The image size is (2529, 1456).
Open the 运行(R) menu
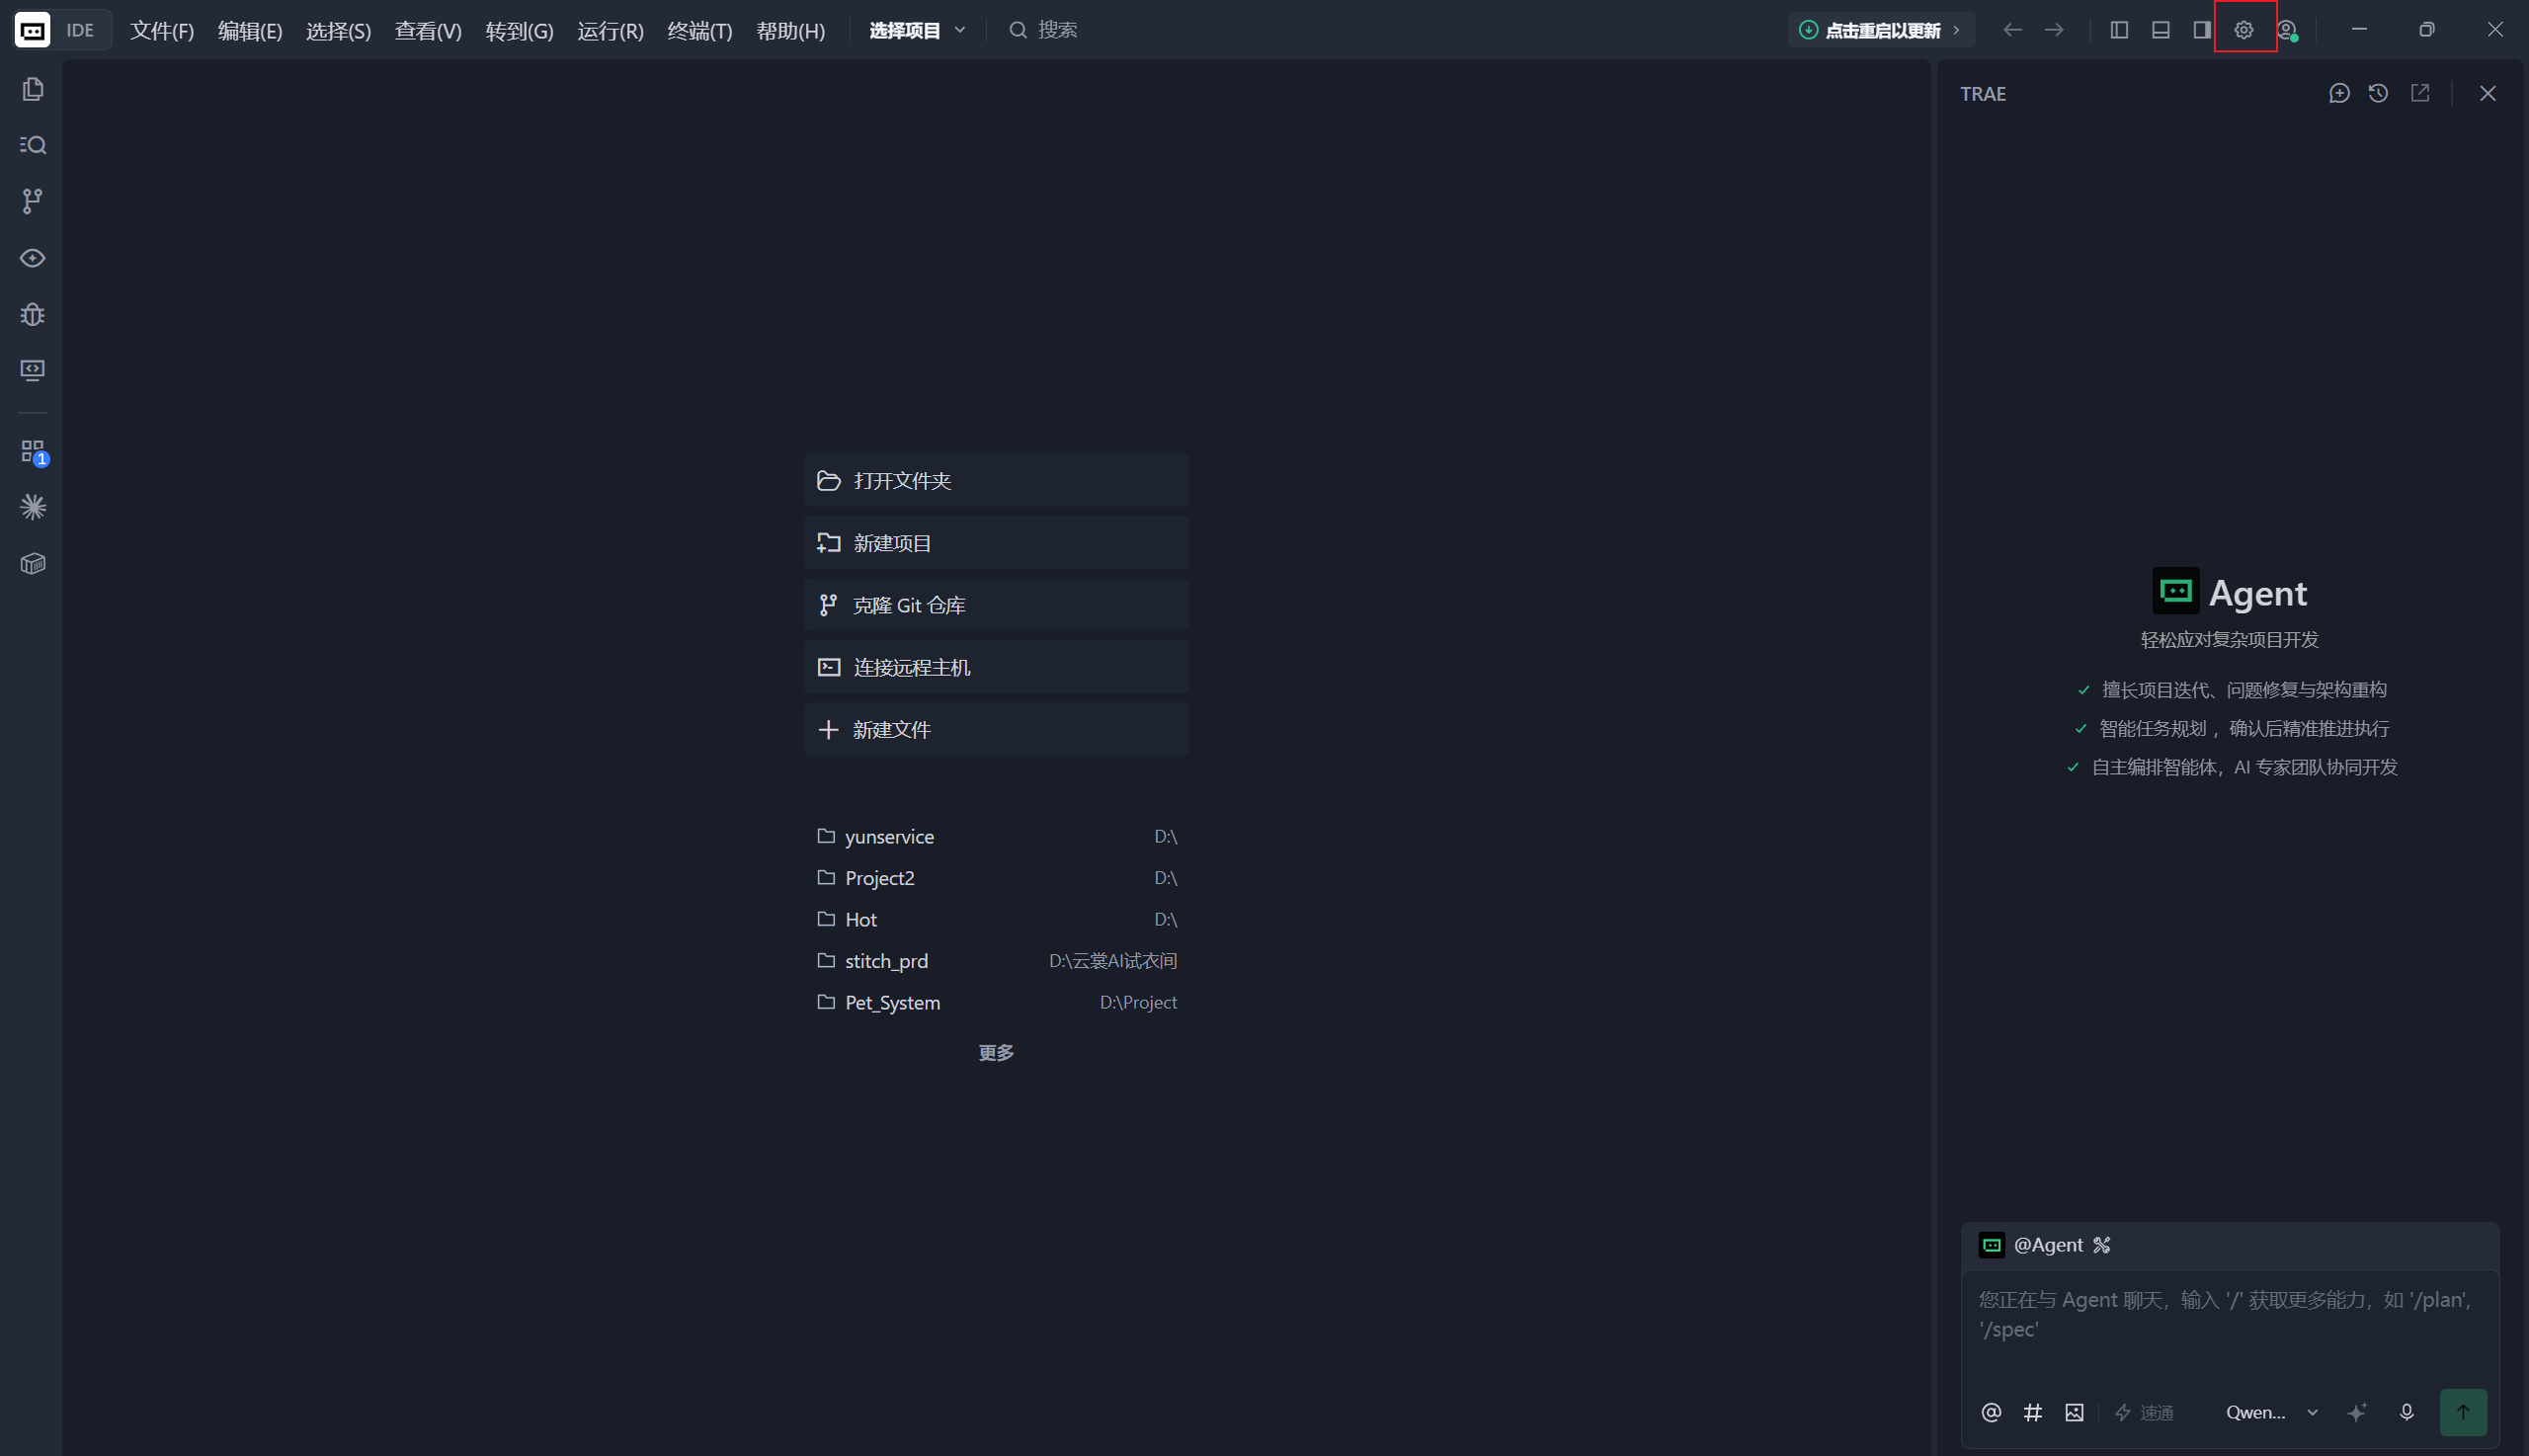pos(610,30)
